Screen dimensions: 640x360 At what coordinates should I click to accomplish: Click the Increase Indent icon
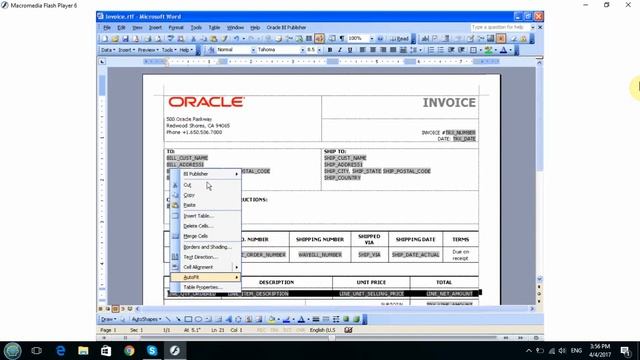tap(461, 50)
